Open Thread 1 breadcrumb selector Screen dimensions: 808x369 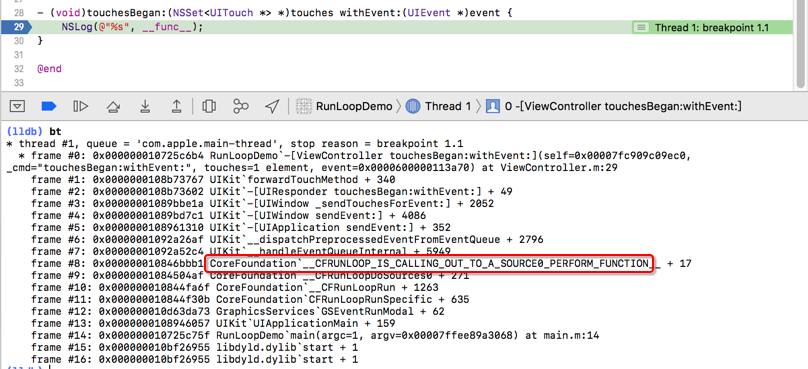coord(439,107)
